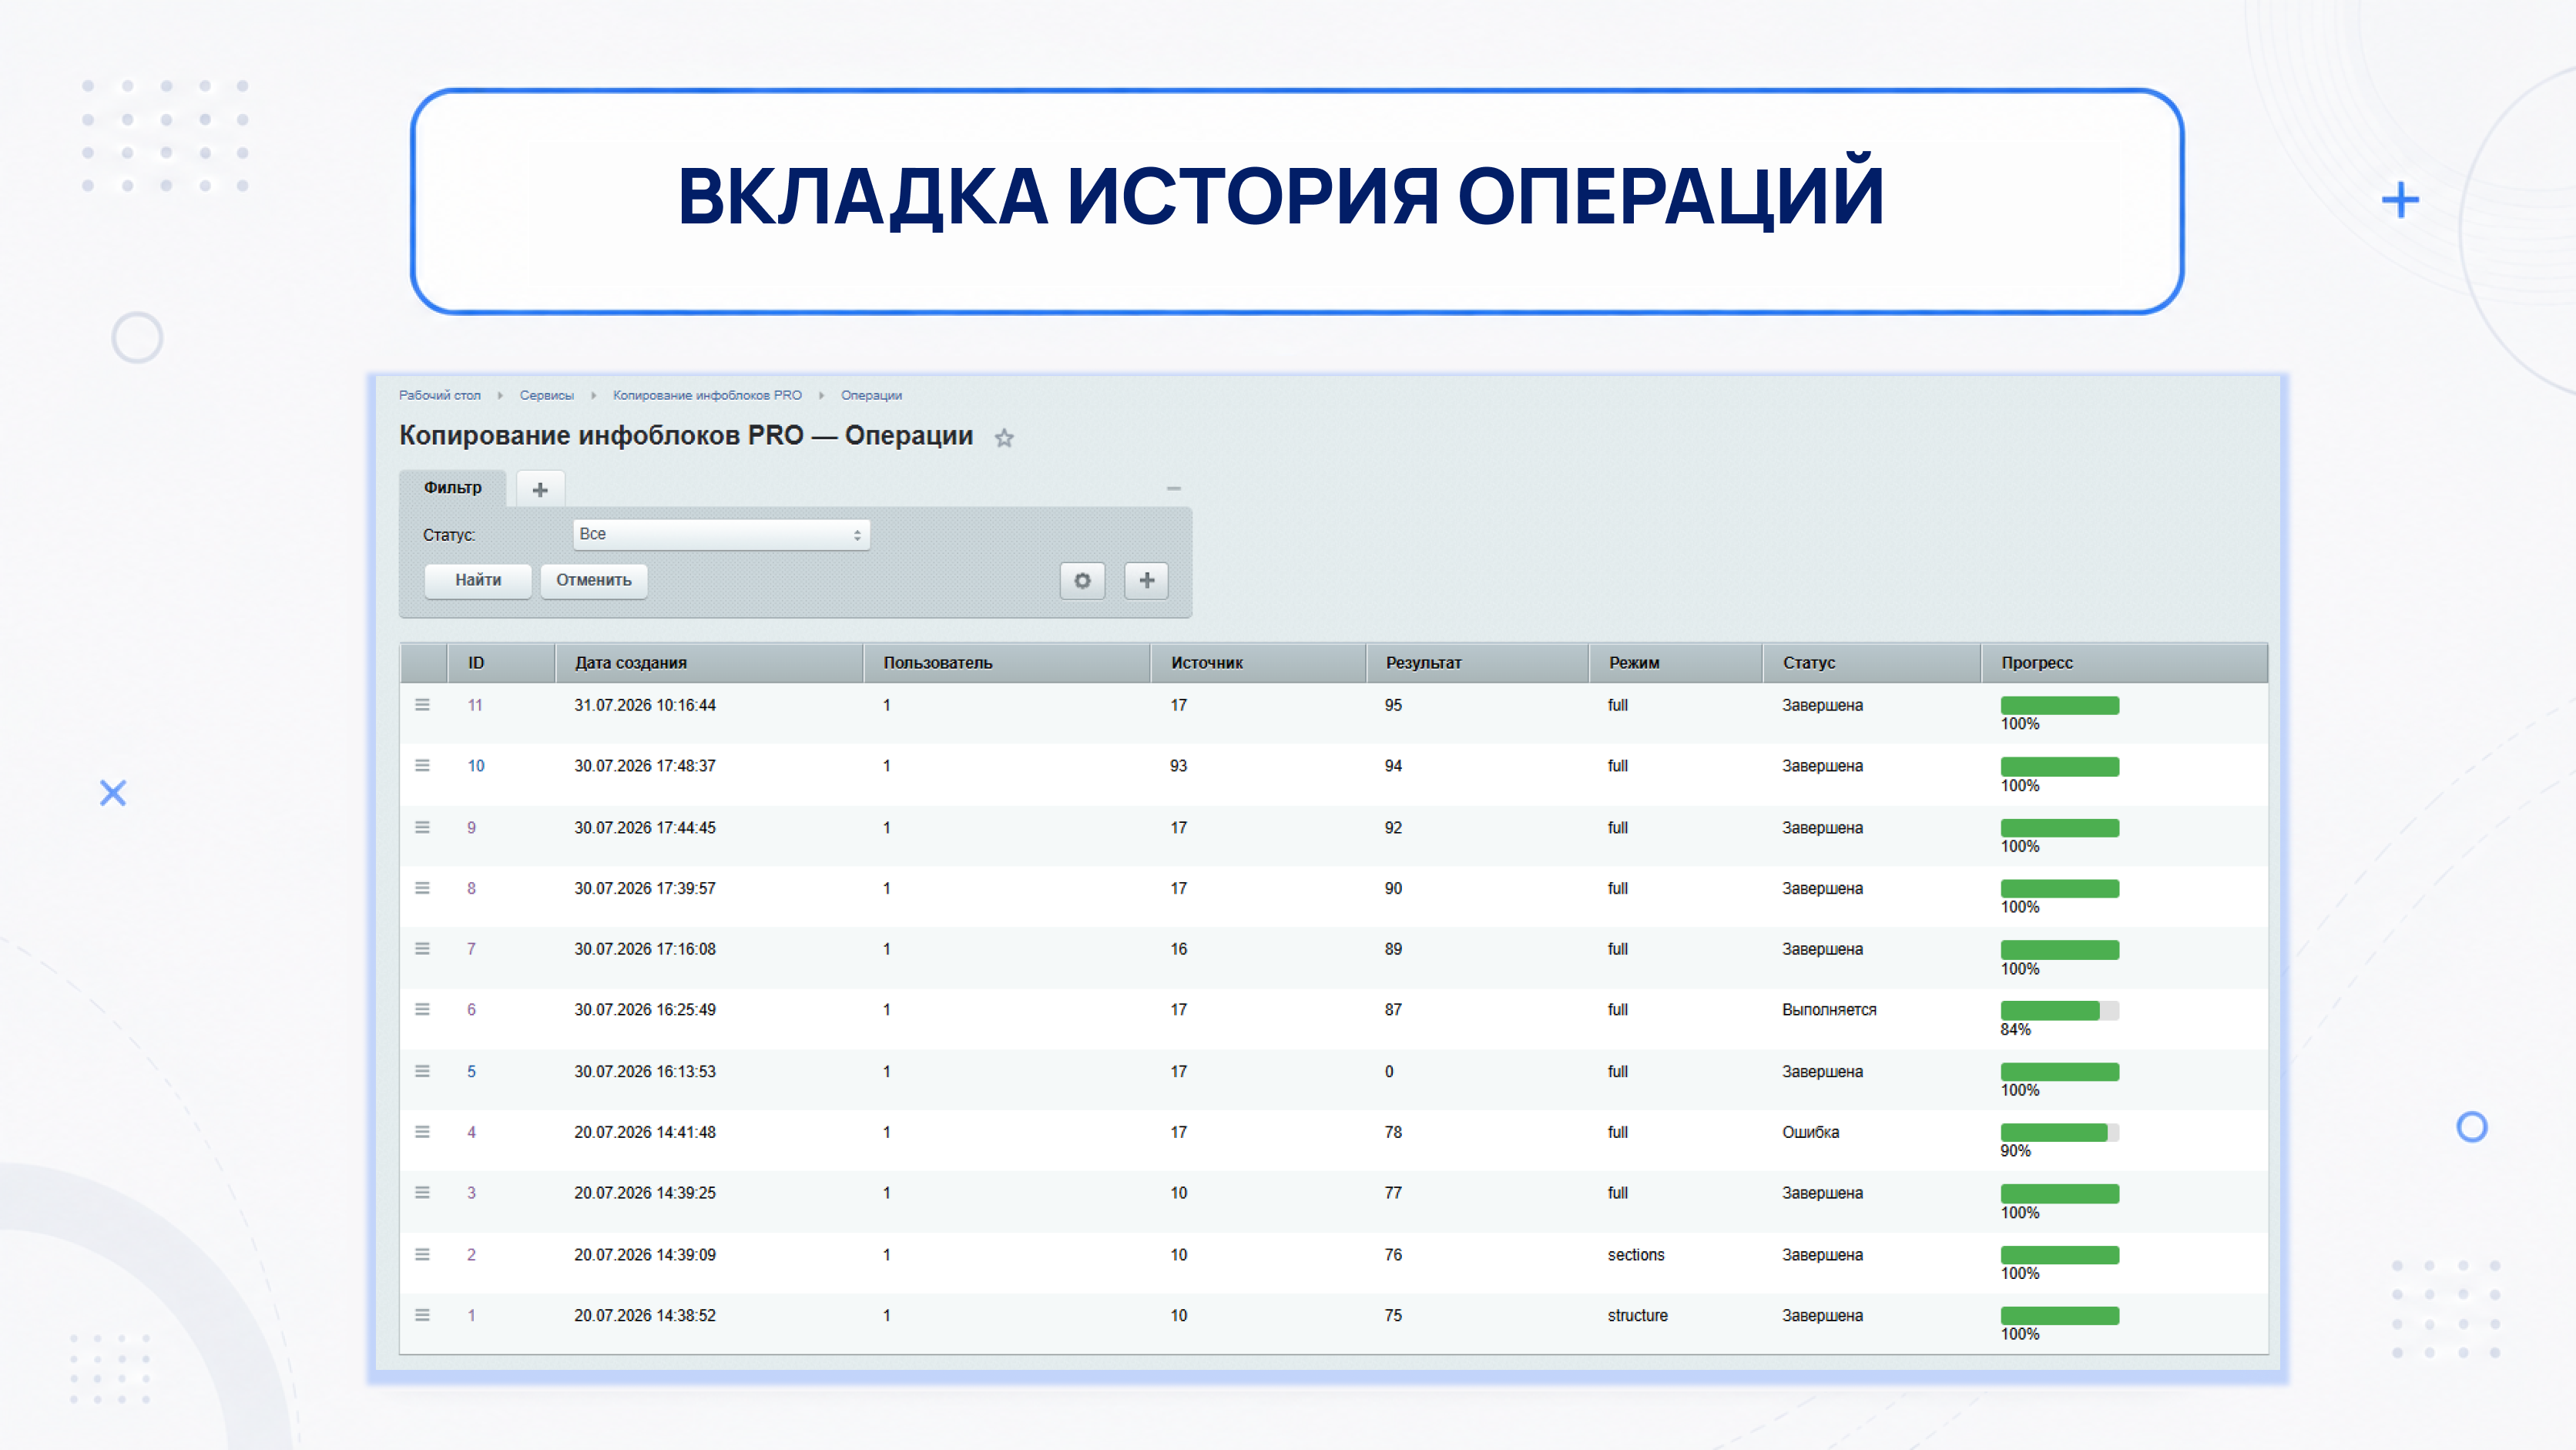
Task: Expand breadcrumb arrow after Рабочий стол
Action: click(x=500, y=395)
